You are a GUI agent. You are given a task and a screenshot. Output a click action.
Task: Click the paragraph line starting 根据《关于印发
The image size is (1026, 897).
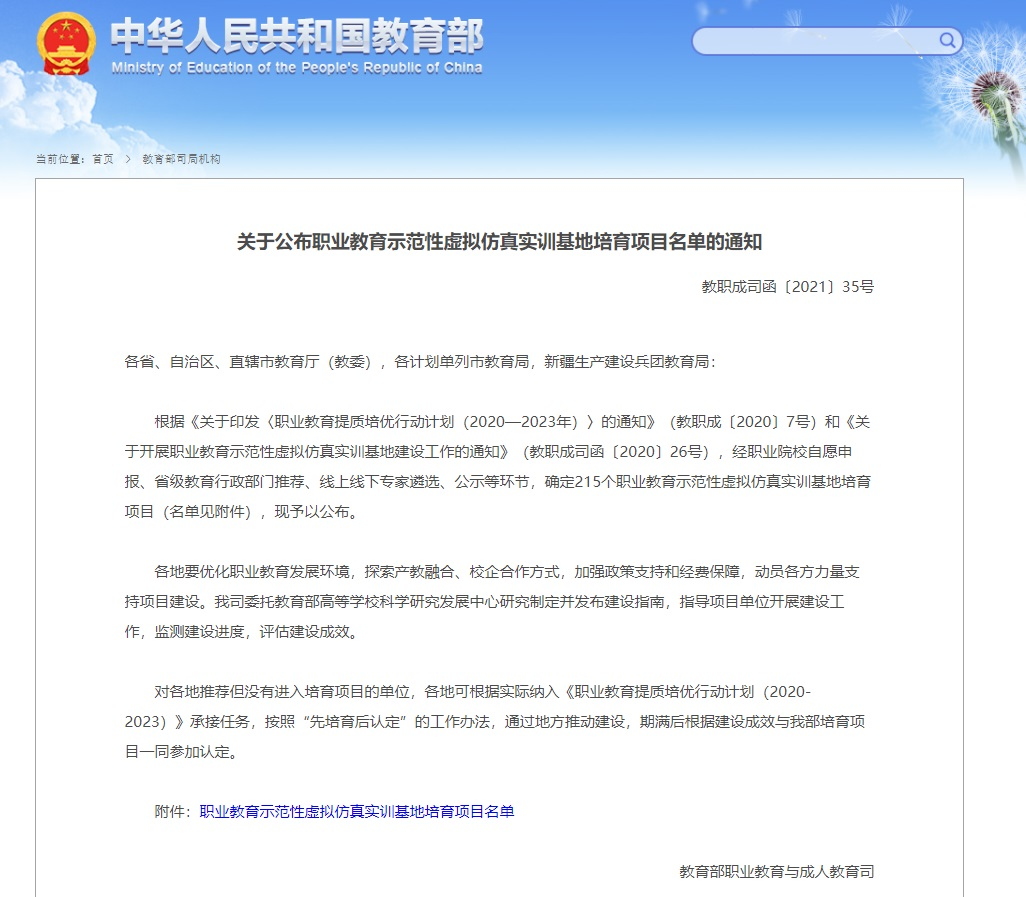pyautogui.click(x=512, y=422)
